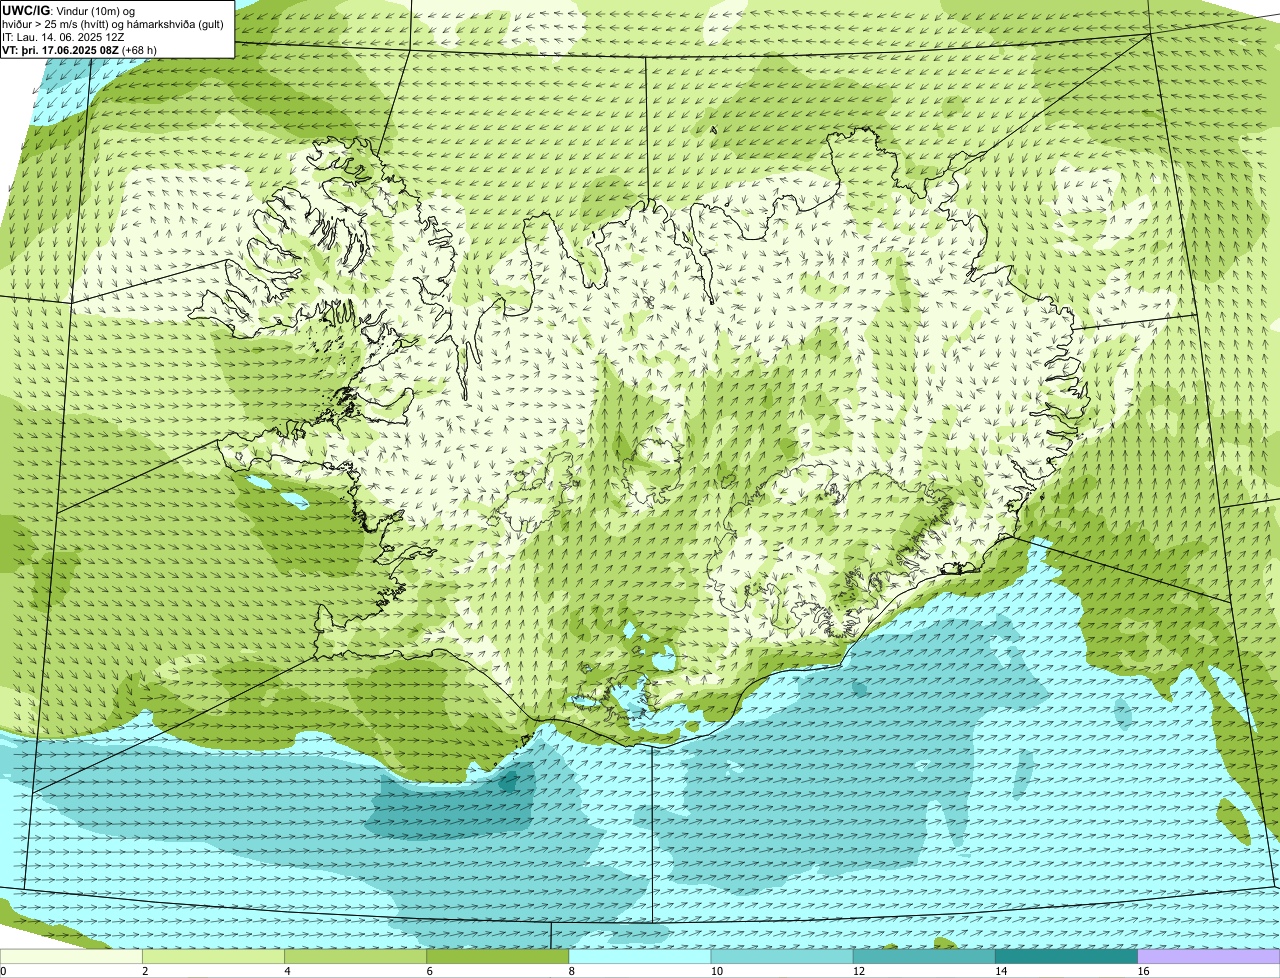Screen dimensions: 1280x978
Task: Click the legend scale label '16'
Action: 1144,971
